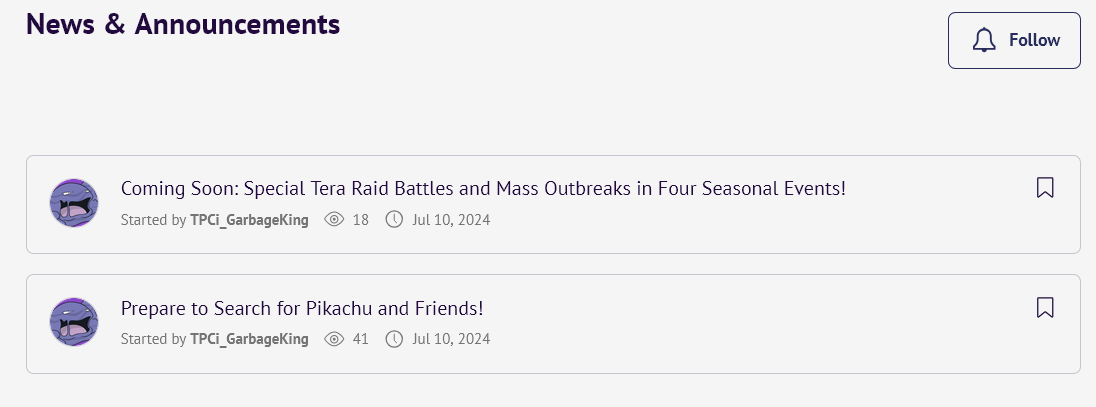Click the eye views icon on the Pikachu thread
This screenshot has height=407, width=1096.
[334, 339]
